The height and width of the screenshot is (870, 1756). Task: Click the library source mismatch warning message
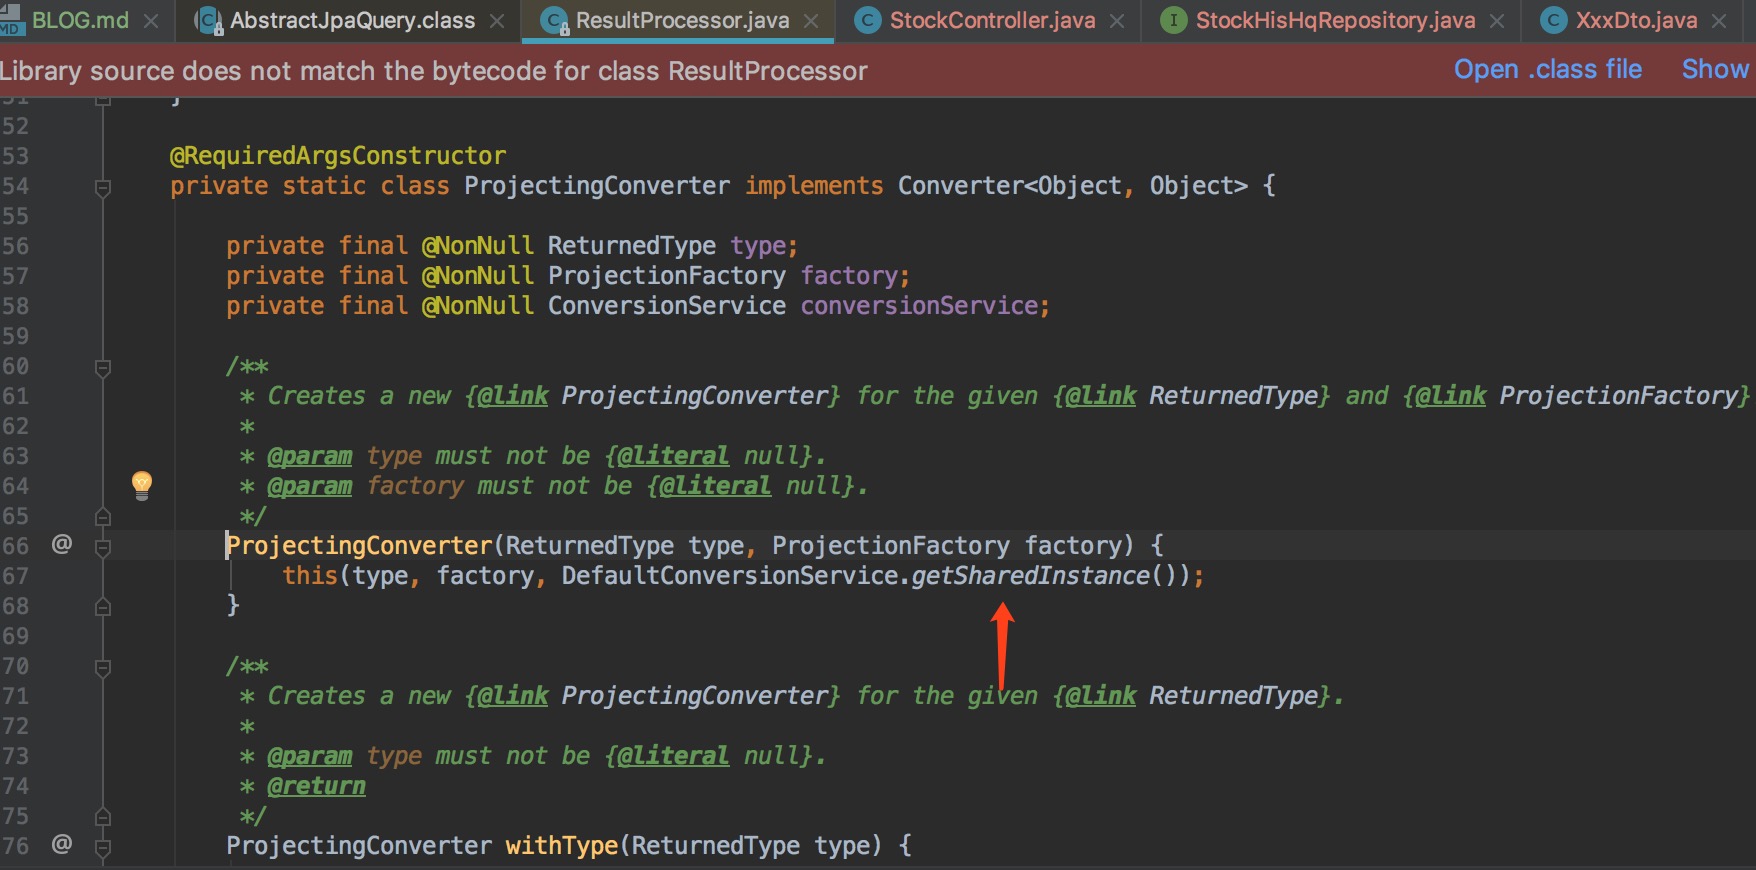(434, 71)
